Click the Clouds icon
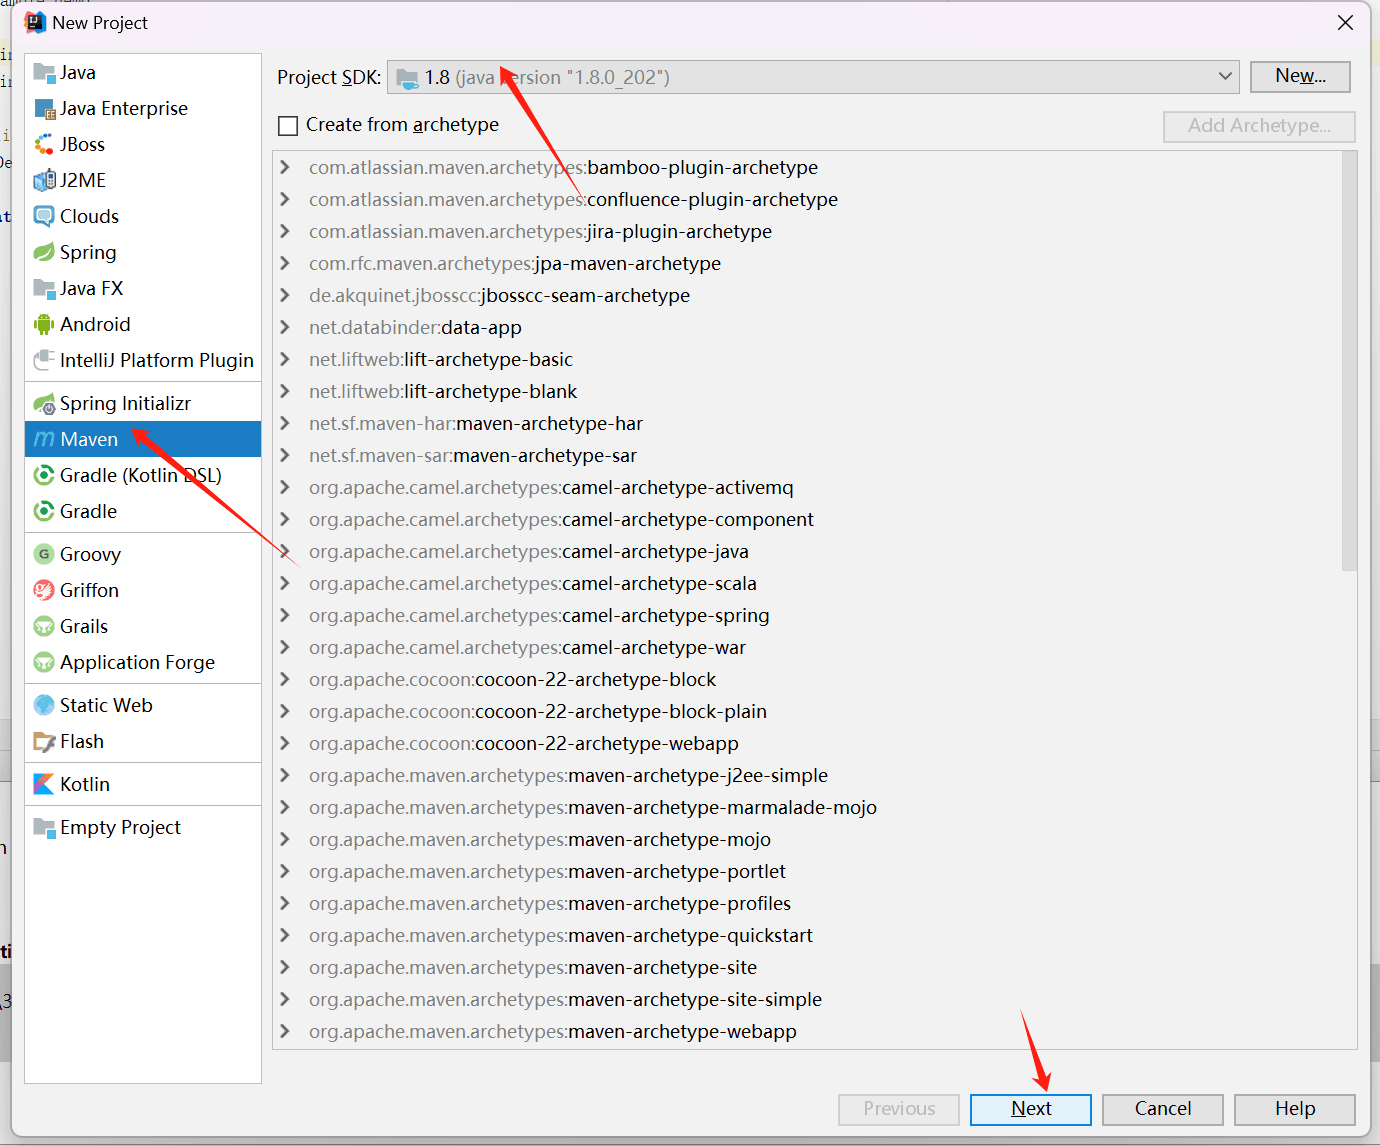This screenshot has width=1380, height=1146. tap(44, 216)
